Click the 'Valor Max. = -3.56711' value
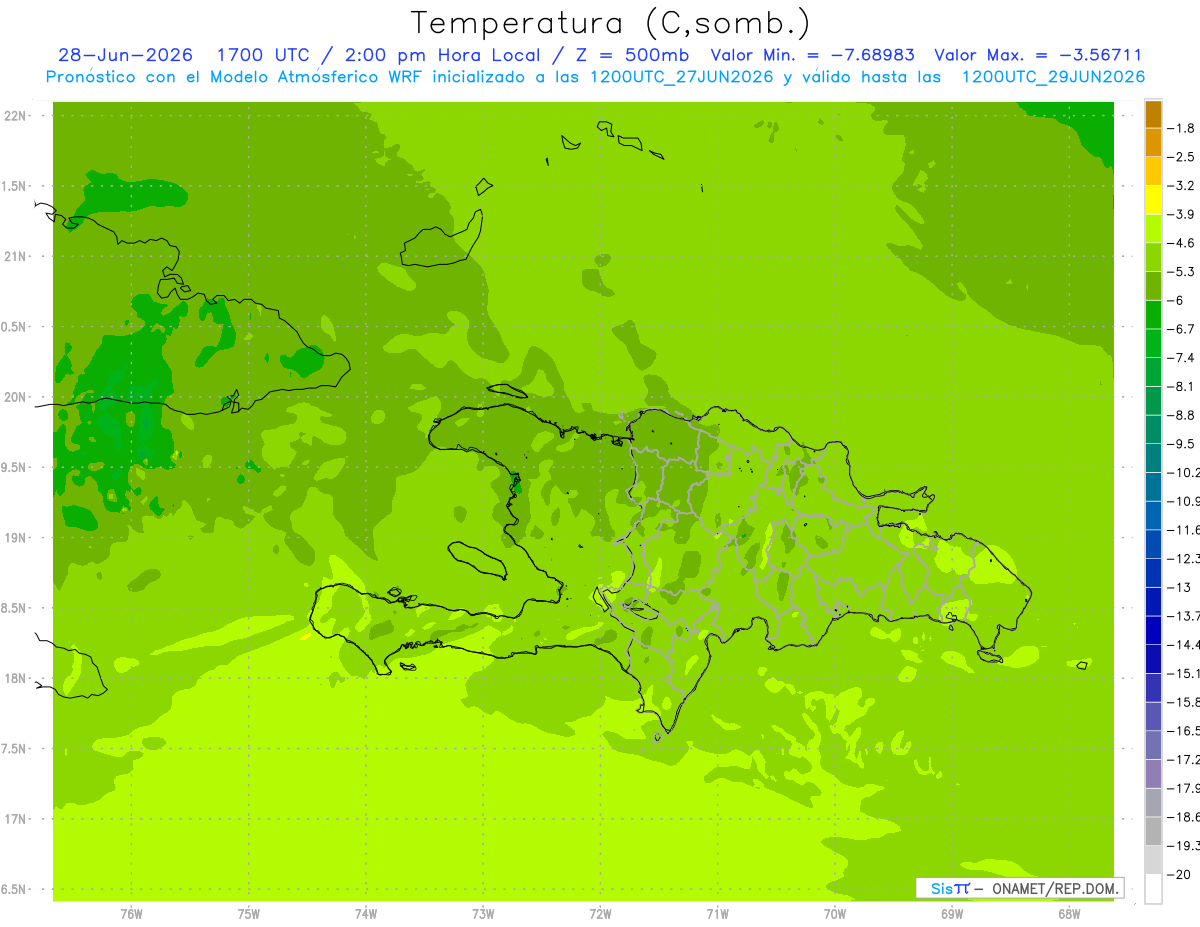The height and width of the screenshot is (927, 1200). (1038, 55)
